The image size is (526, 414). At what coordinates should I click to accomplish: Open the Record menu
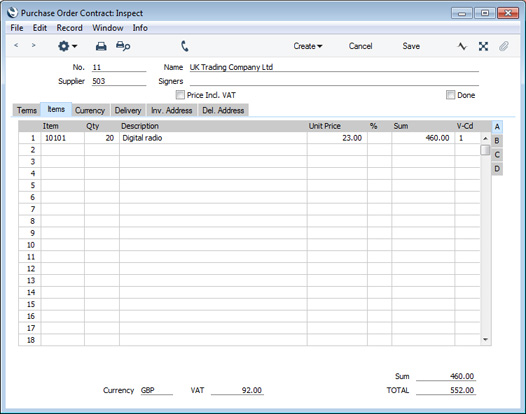[x=69, y=28]
